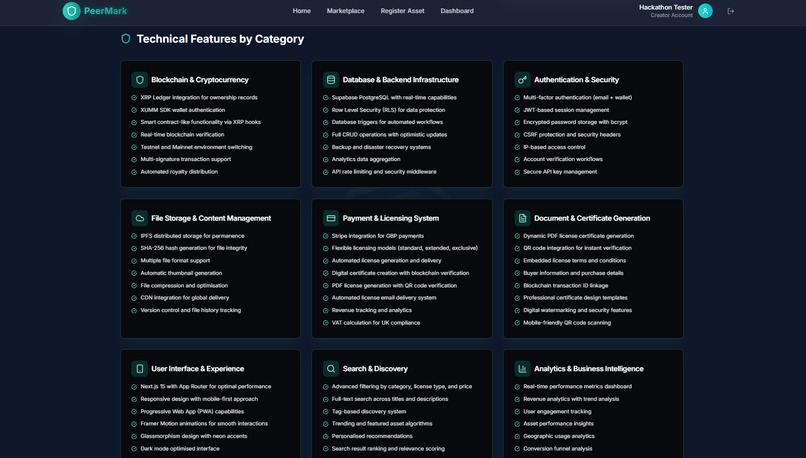Go to Marketplace page
Screen dimensions: 806x458
pyautogui.click(x=345, y=11)
